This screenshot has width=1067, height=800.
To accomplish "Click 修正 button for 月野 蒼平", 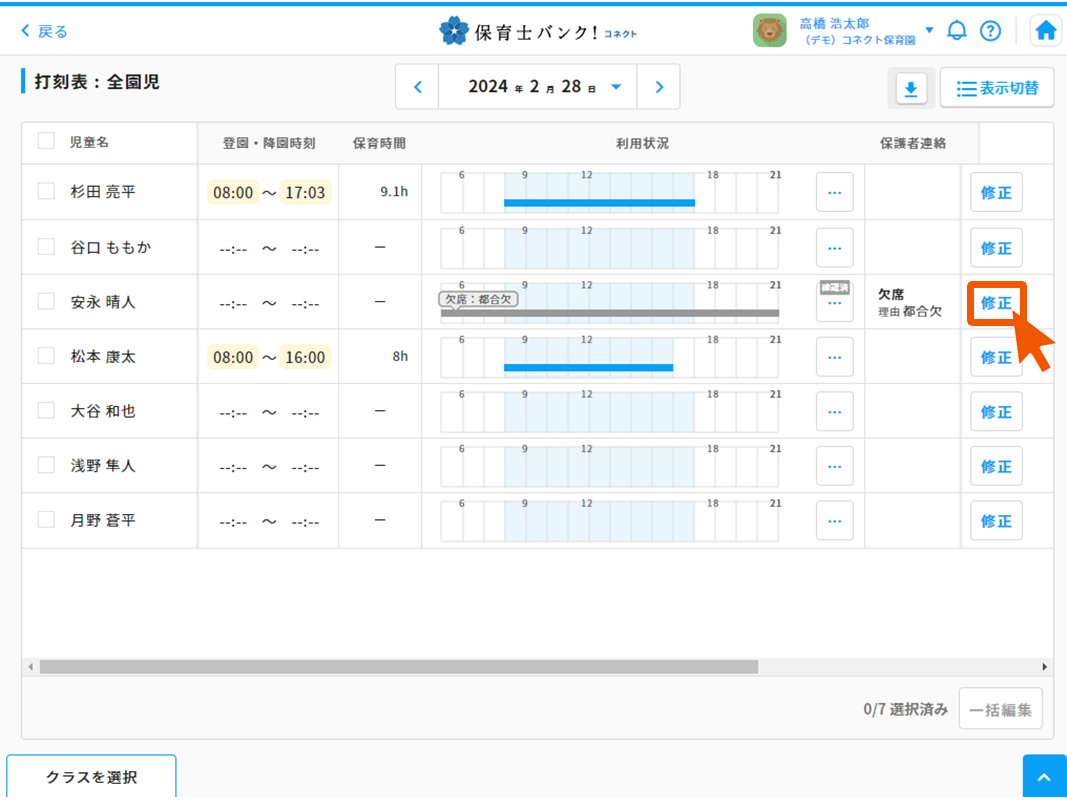I will [996, 521].
